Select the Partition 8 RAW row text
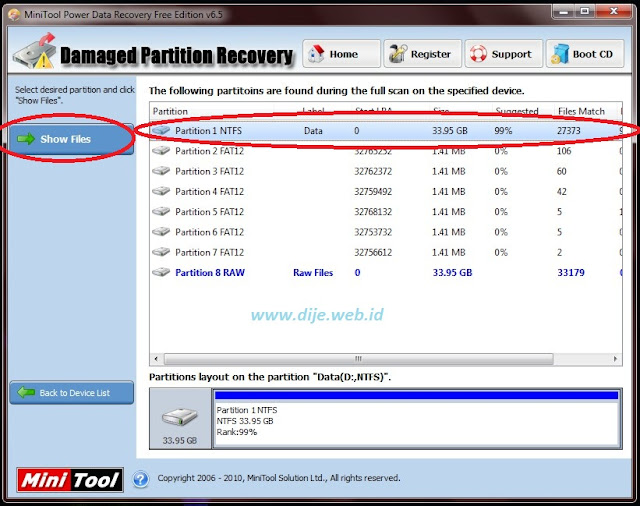The width and height of the screenshot is (640, 506). point(210,272)
